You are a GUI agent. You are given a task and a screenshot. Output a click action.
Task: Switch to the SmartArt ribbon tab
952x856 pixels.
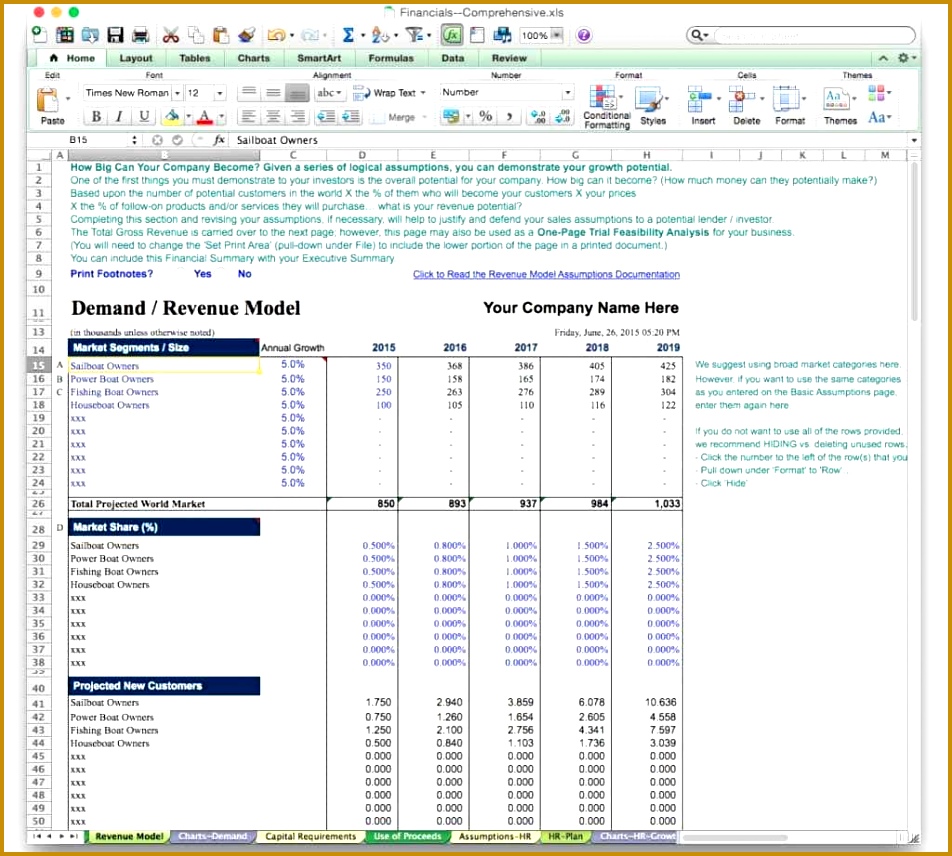point(319,58)
